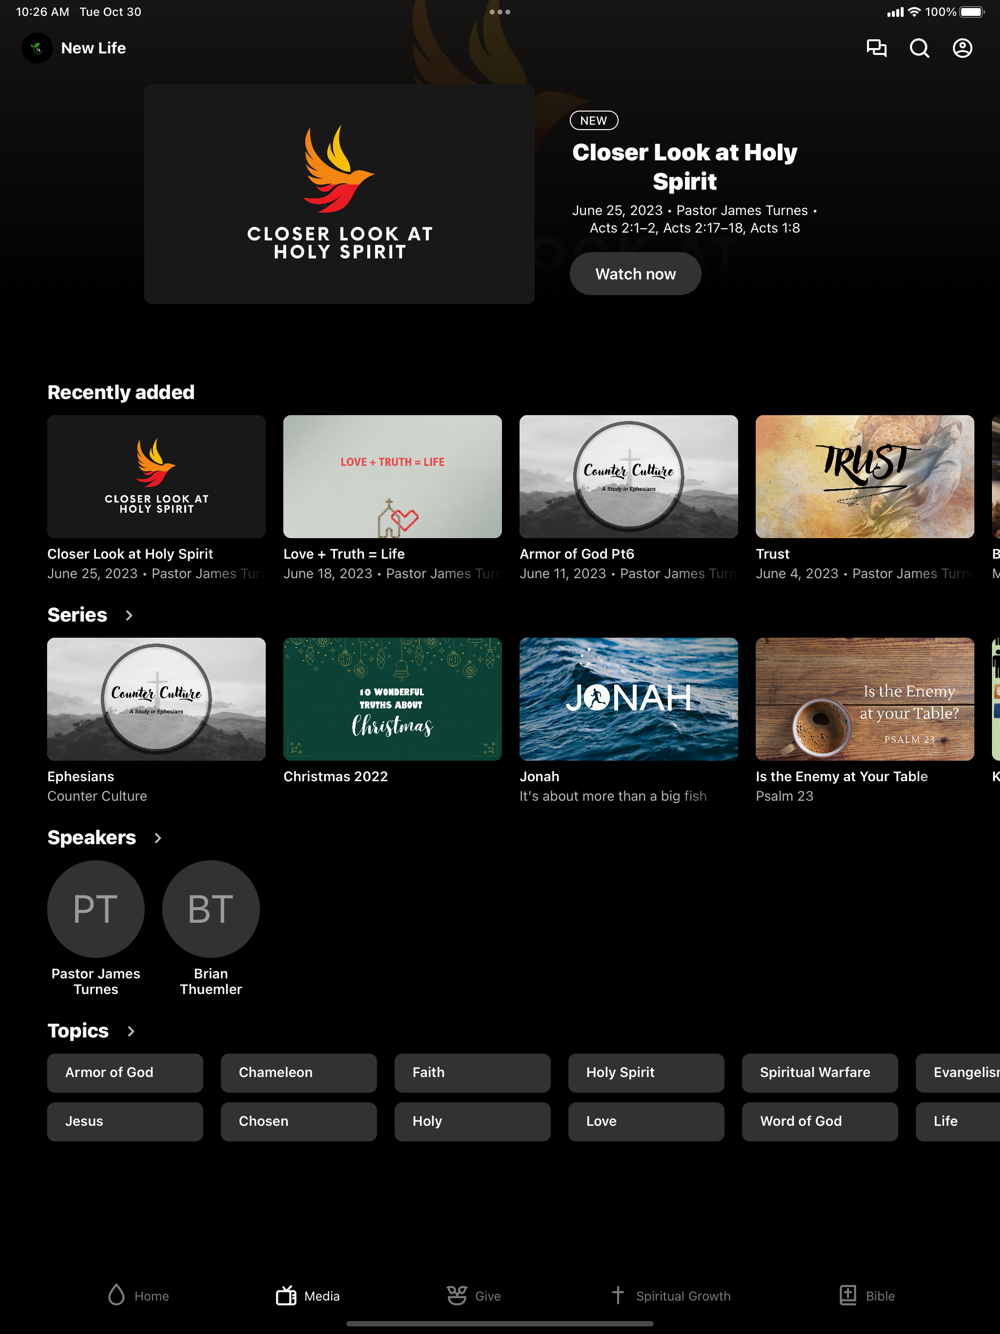
Task: Select the Spiritual Warfare topic
Action: point(820,1072)
